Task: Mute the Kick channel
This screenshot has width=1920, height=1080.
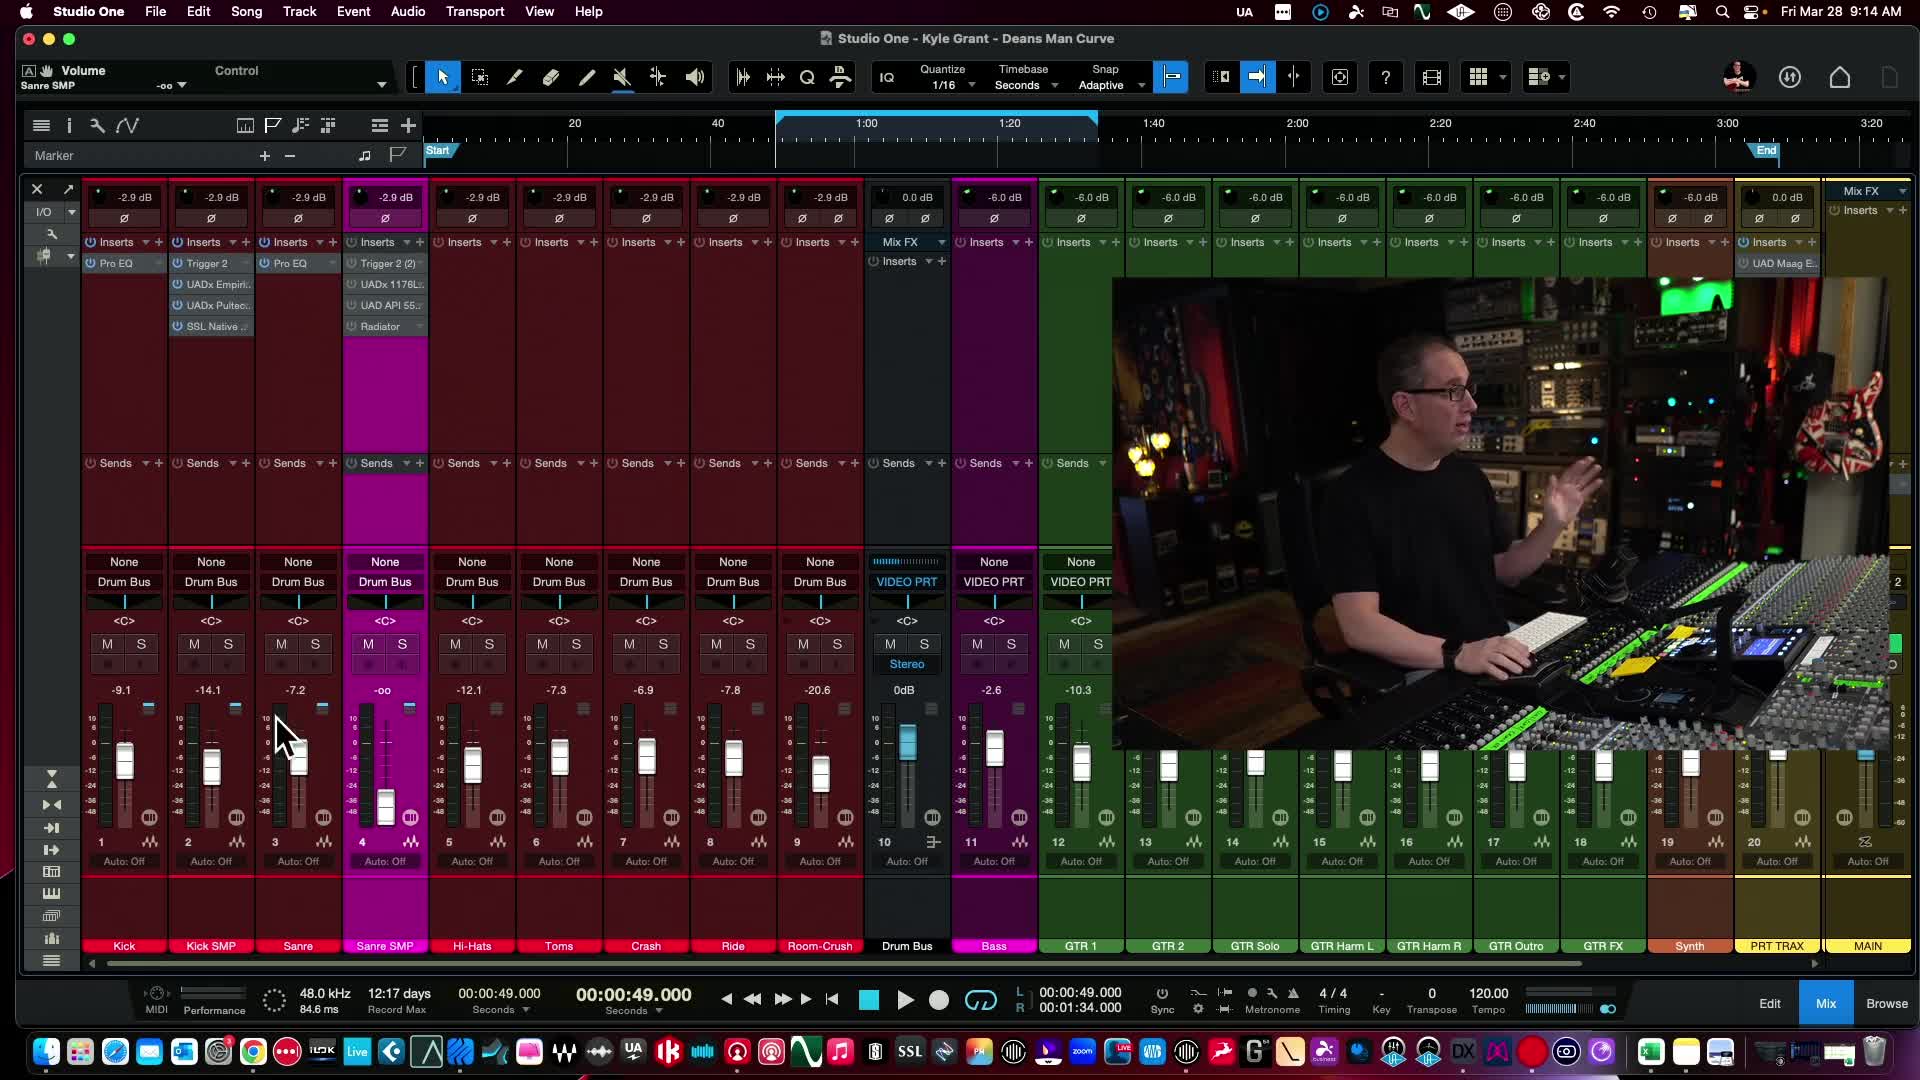Action: coord(107,644)
